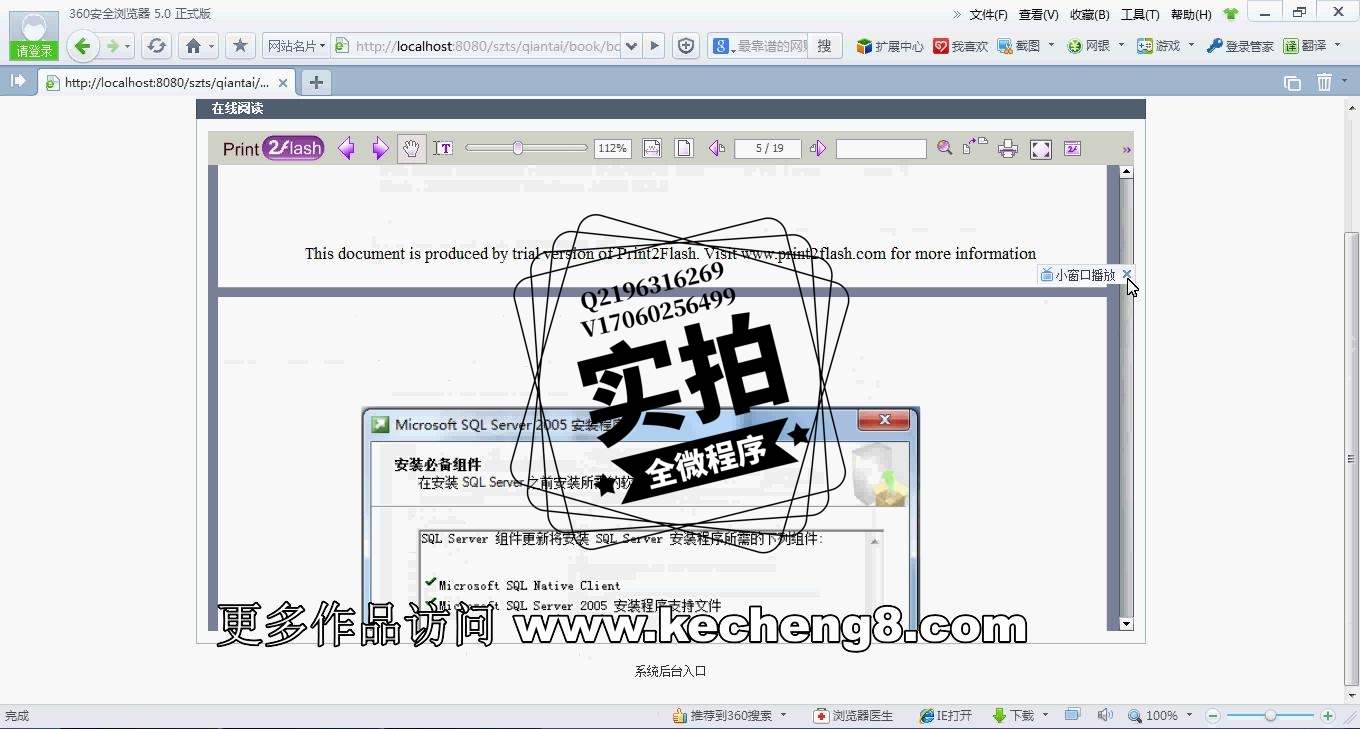Select the text selection tool
The width and height of the screenshot is (1360, 729).
point(443,148)
